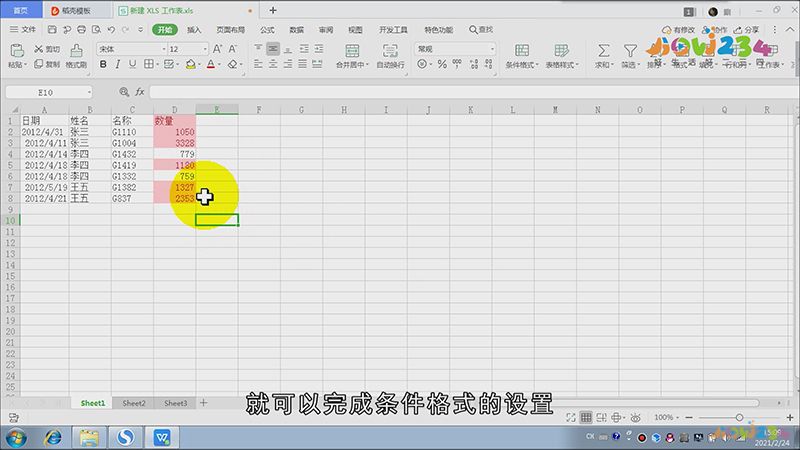The width and height of the screenshot is (800, 450).
Task: Select the Format Painter (格式刷) tool
Action: [76, 55]
